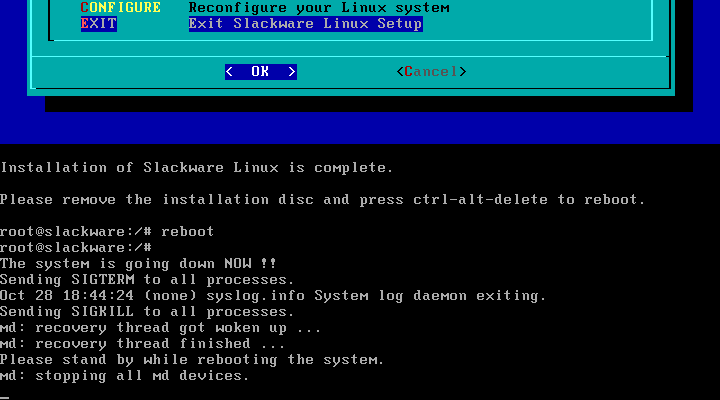
Task: Click 'md: recovery thread got woken up' line
Action: click(160, 328)
